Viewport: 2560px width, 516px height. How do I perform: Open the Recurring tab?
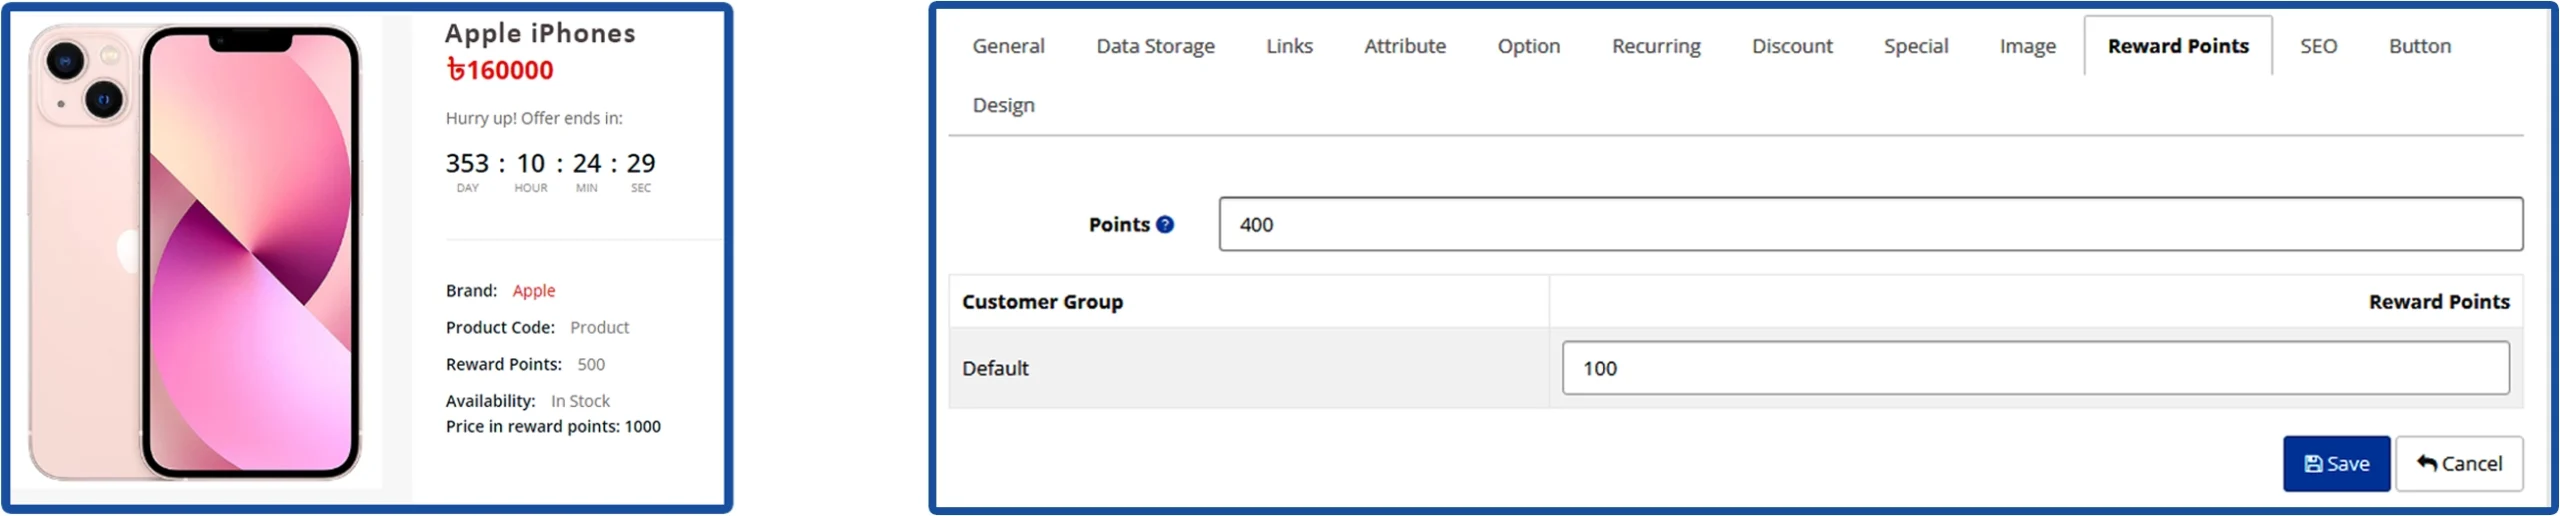click(x=1655, y=46)
